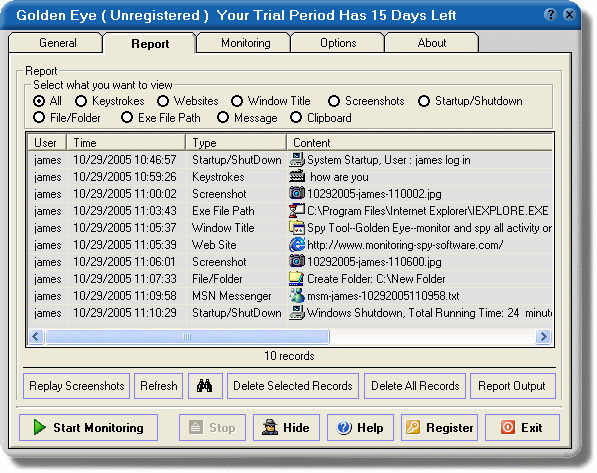Select the Screenshots radio button

pos(334,101)
